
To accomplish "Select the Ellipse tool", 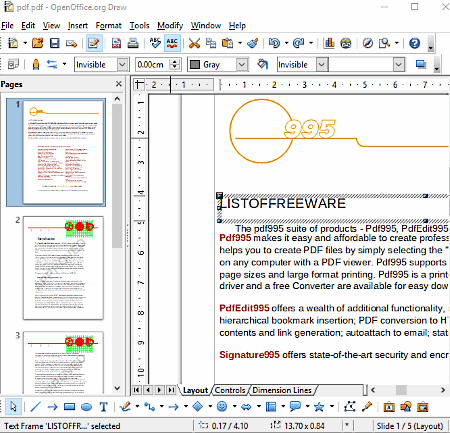I will click(86, 407).
